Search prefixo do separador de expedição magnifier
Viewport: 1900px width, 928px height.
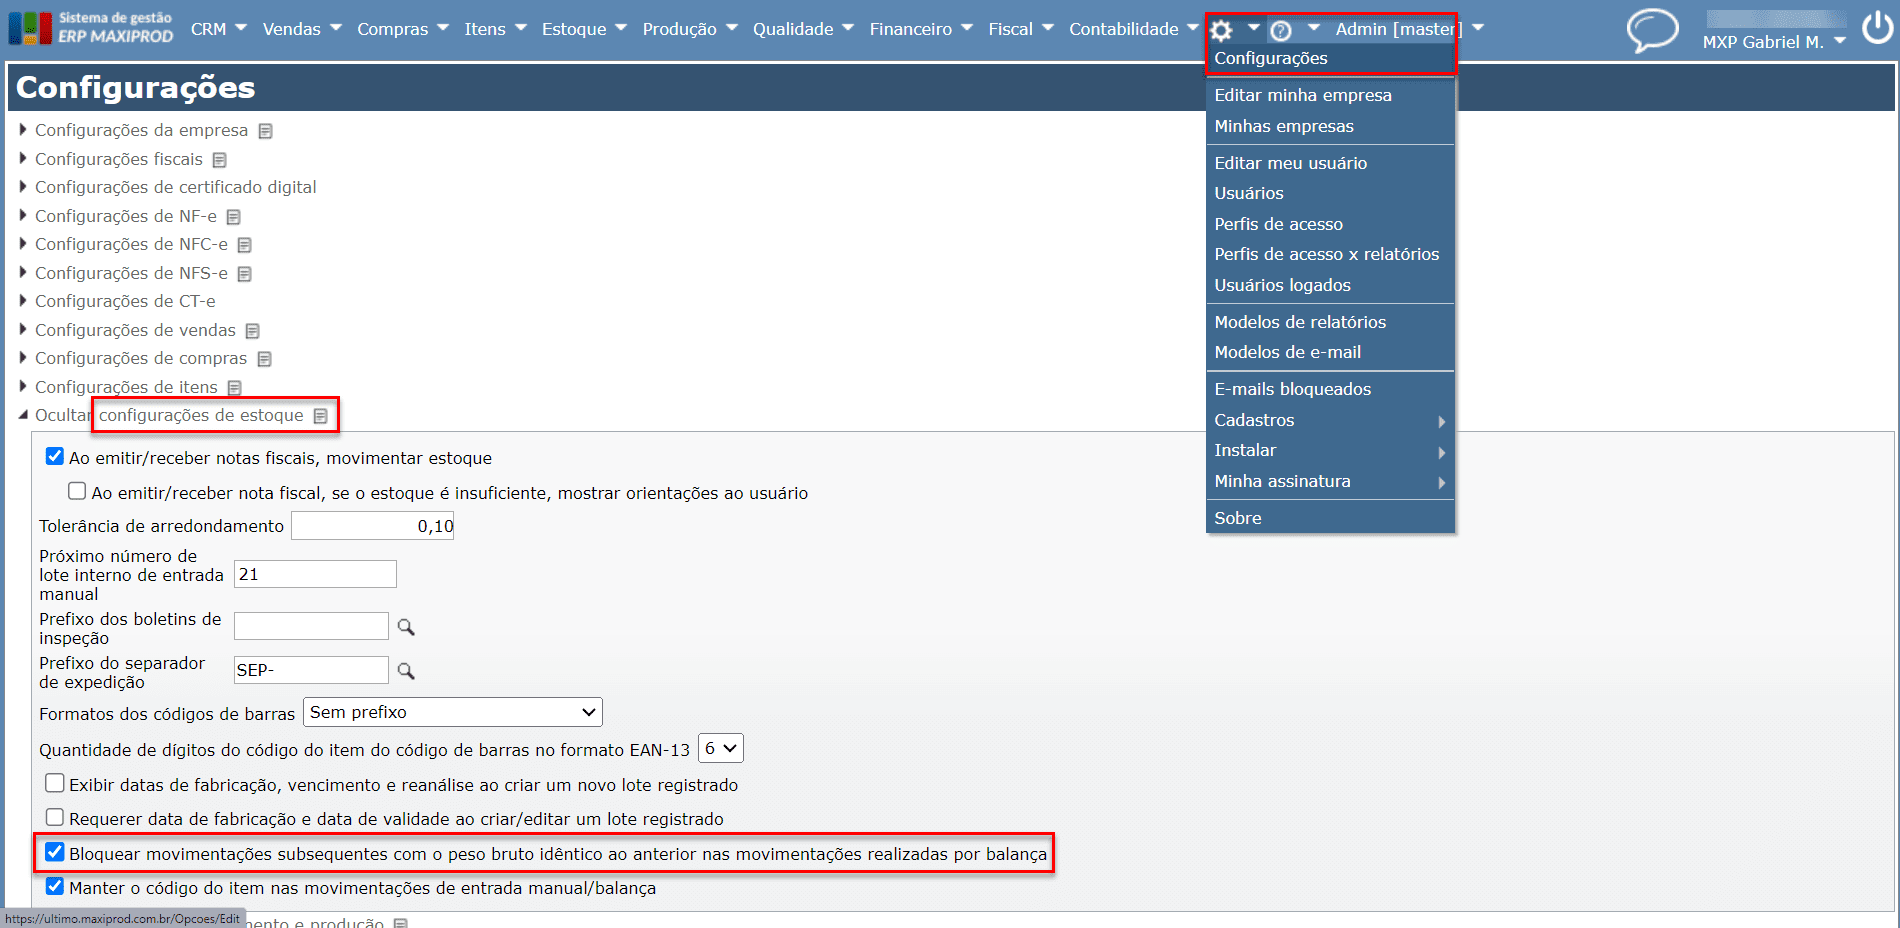click(406, 671)
